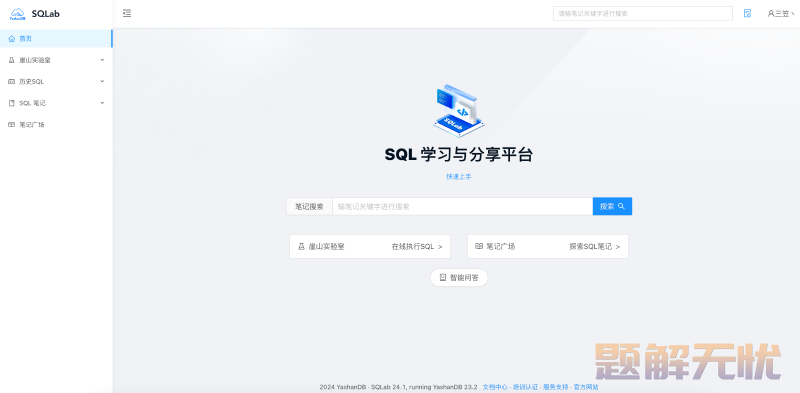Focus the top header note search field

[643, 14]
